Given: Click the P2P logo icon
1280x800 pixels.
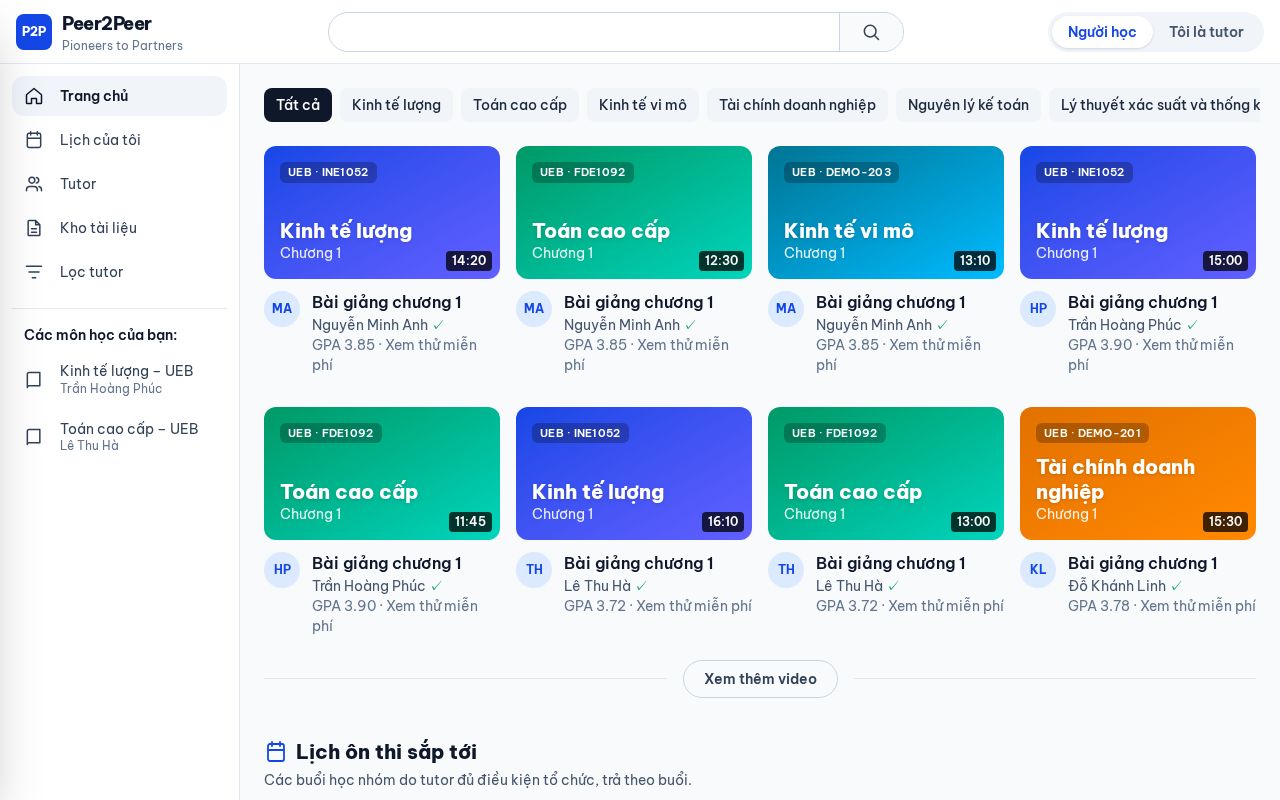Looking at the screenshot, I should tap(34, 32).
